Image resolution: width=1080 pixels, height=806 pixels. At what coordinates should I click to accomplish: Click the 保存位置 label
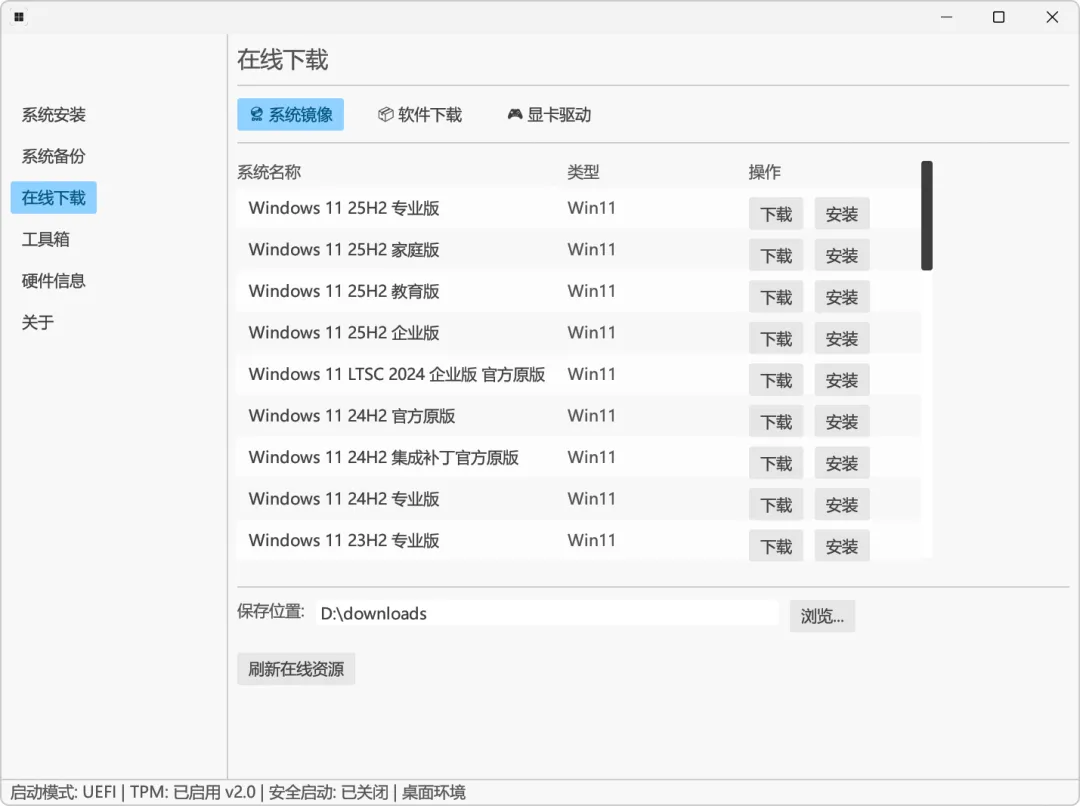[271, 611]
